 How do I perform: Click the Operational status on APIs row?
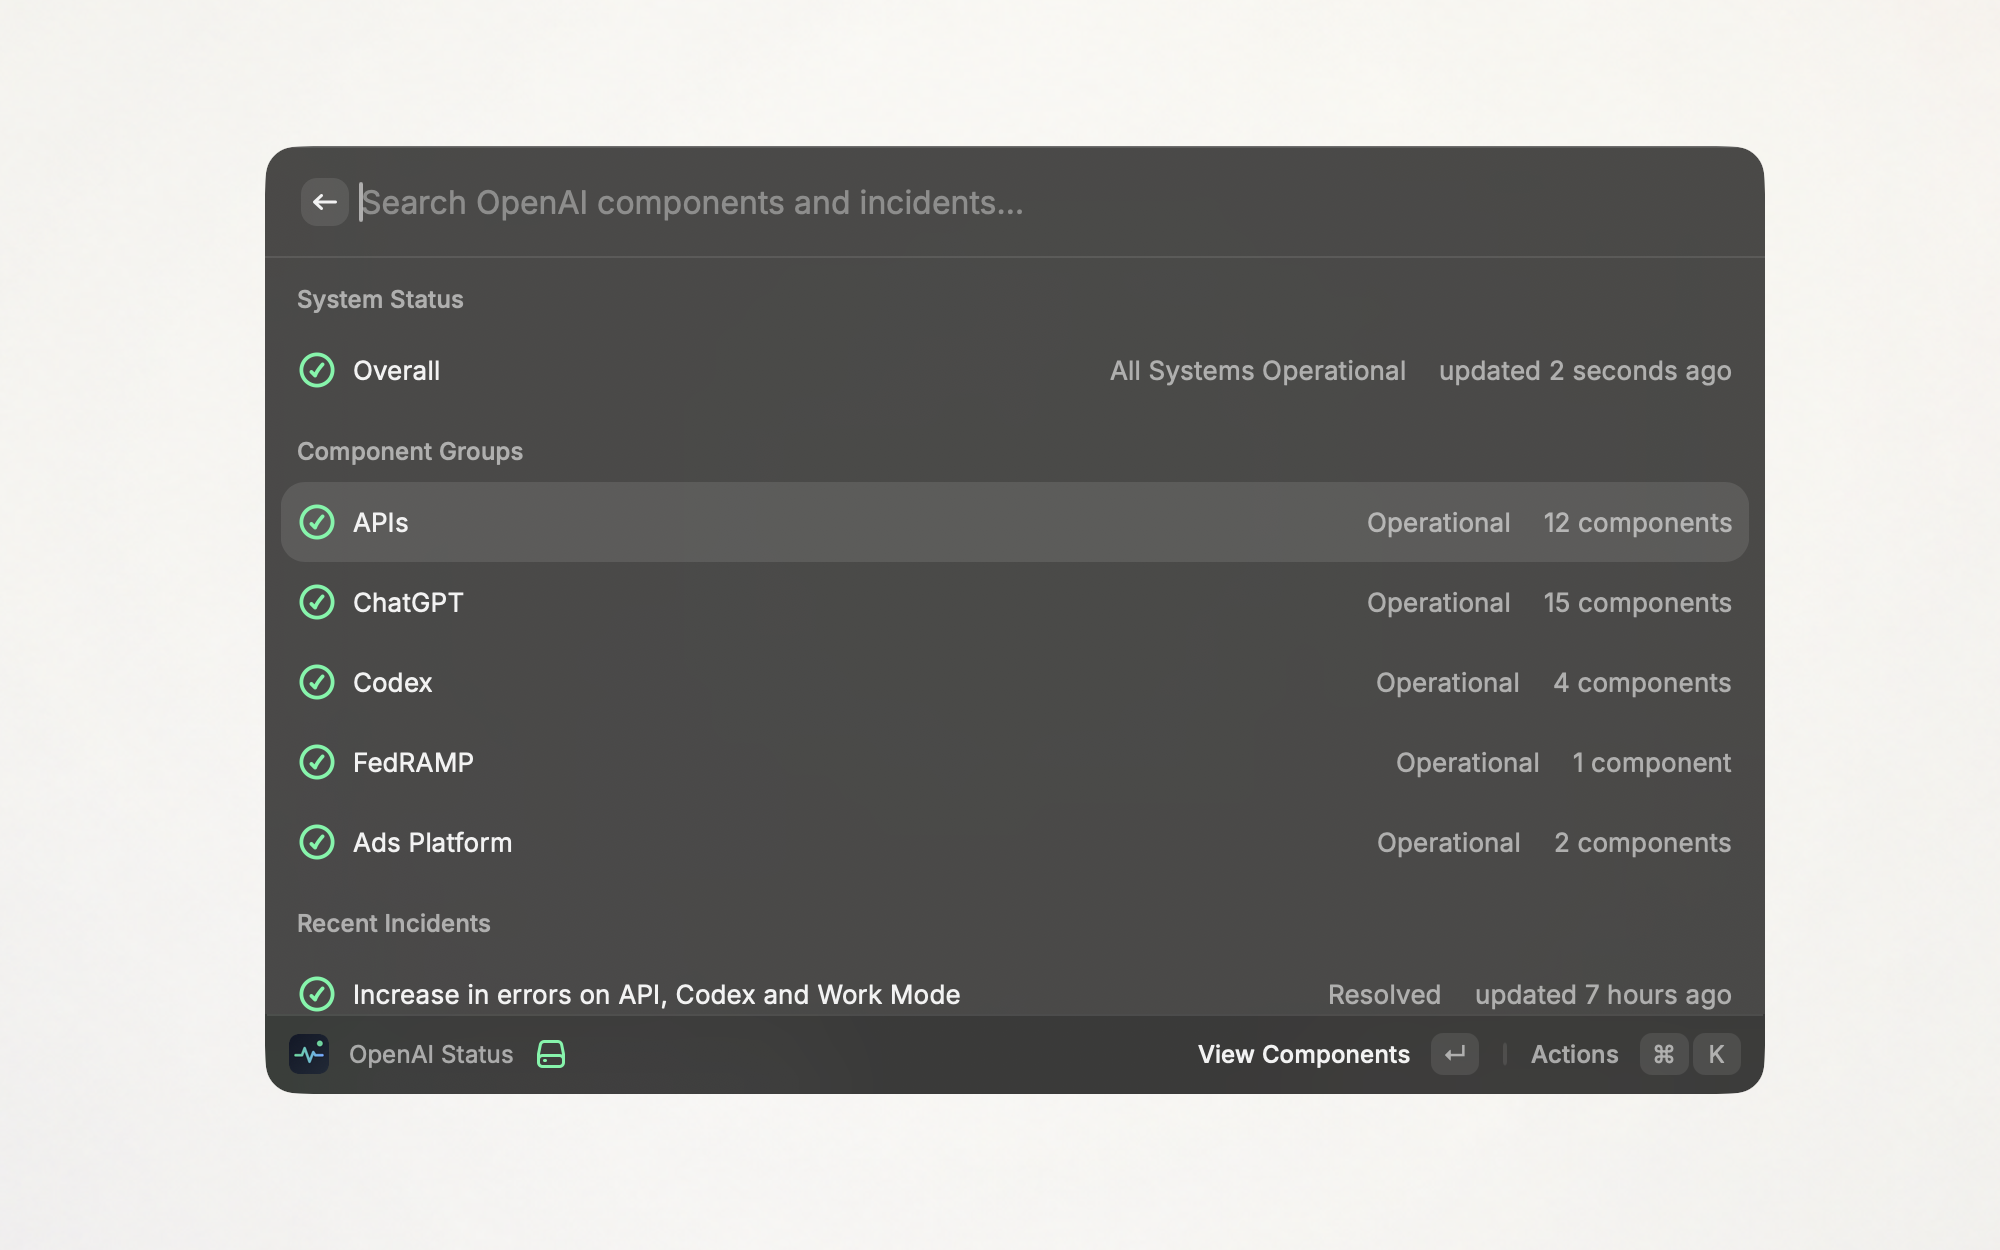pyautogui.click(x=1438, y=522)
